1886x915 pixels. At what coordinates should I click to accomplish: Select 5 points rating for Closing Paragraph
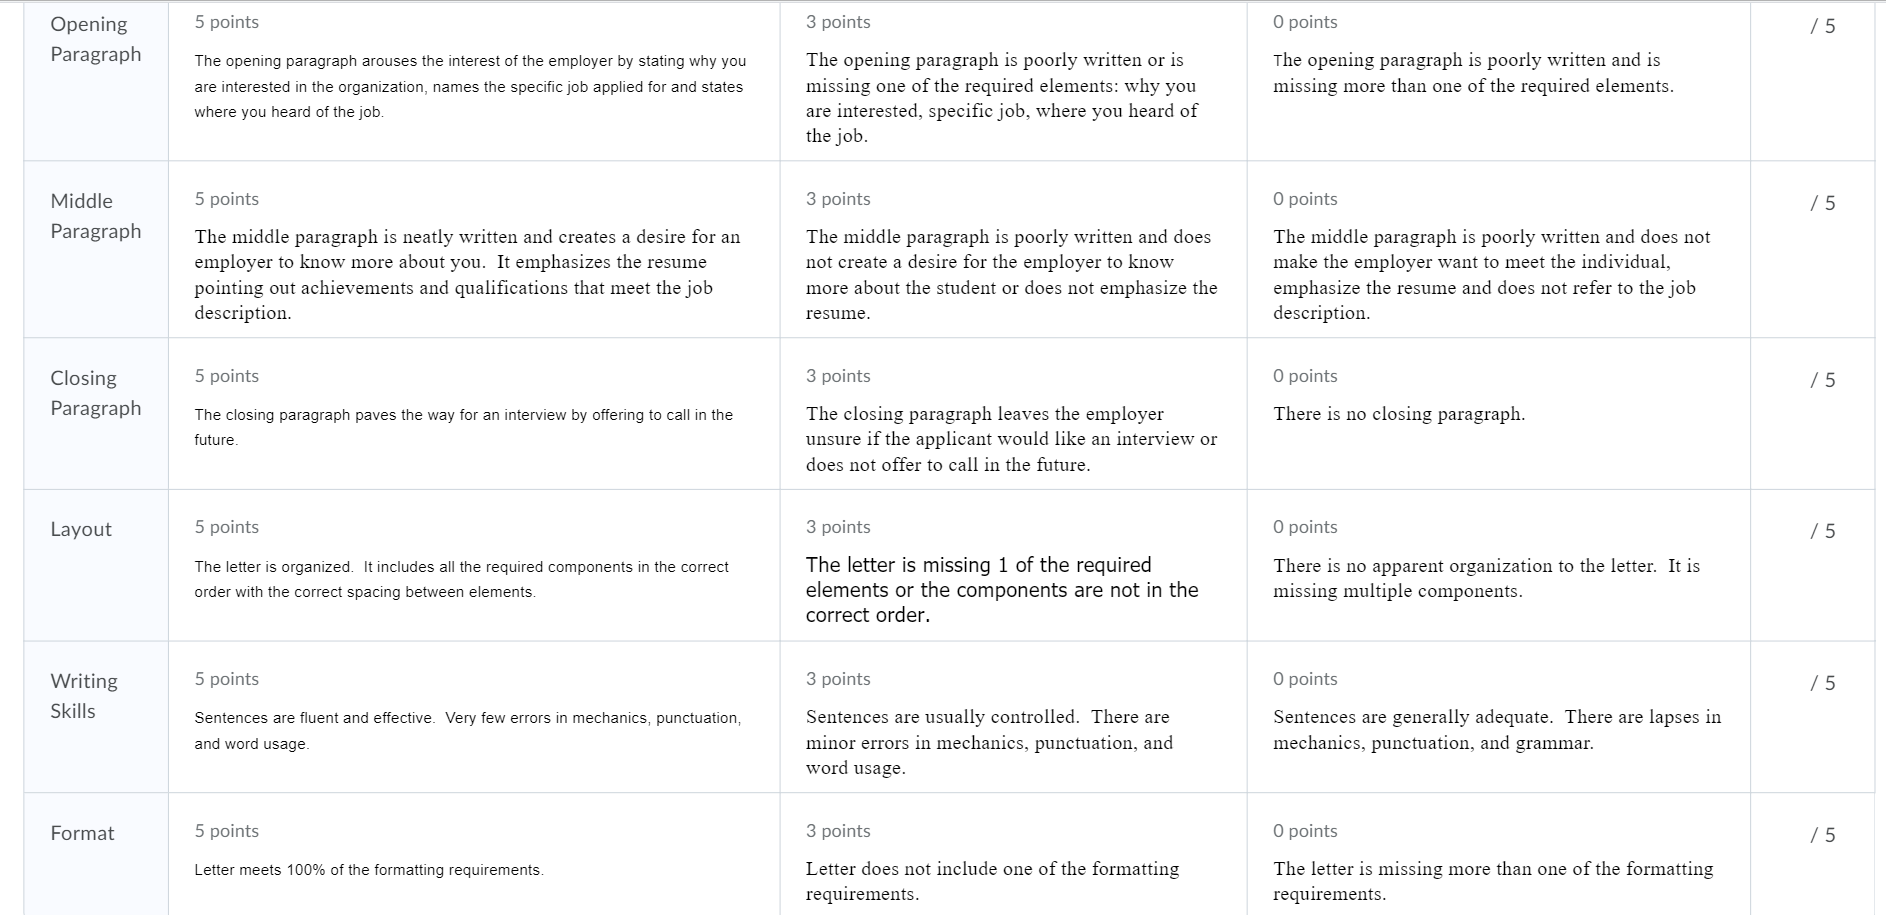(474, 414)
